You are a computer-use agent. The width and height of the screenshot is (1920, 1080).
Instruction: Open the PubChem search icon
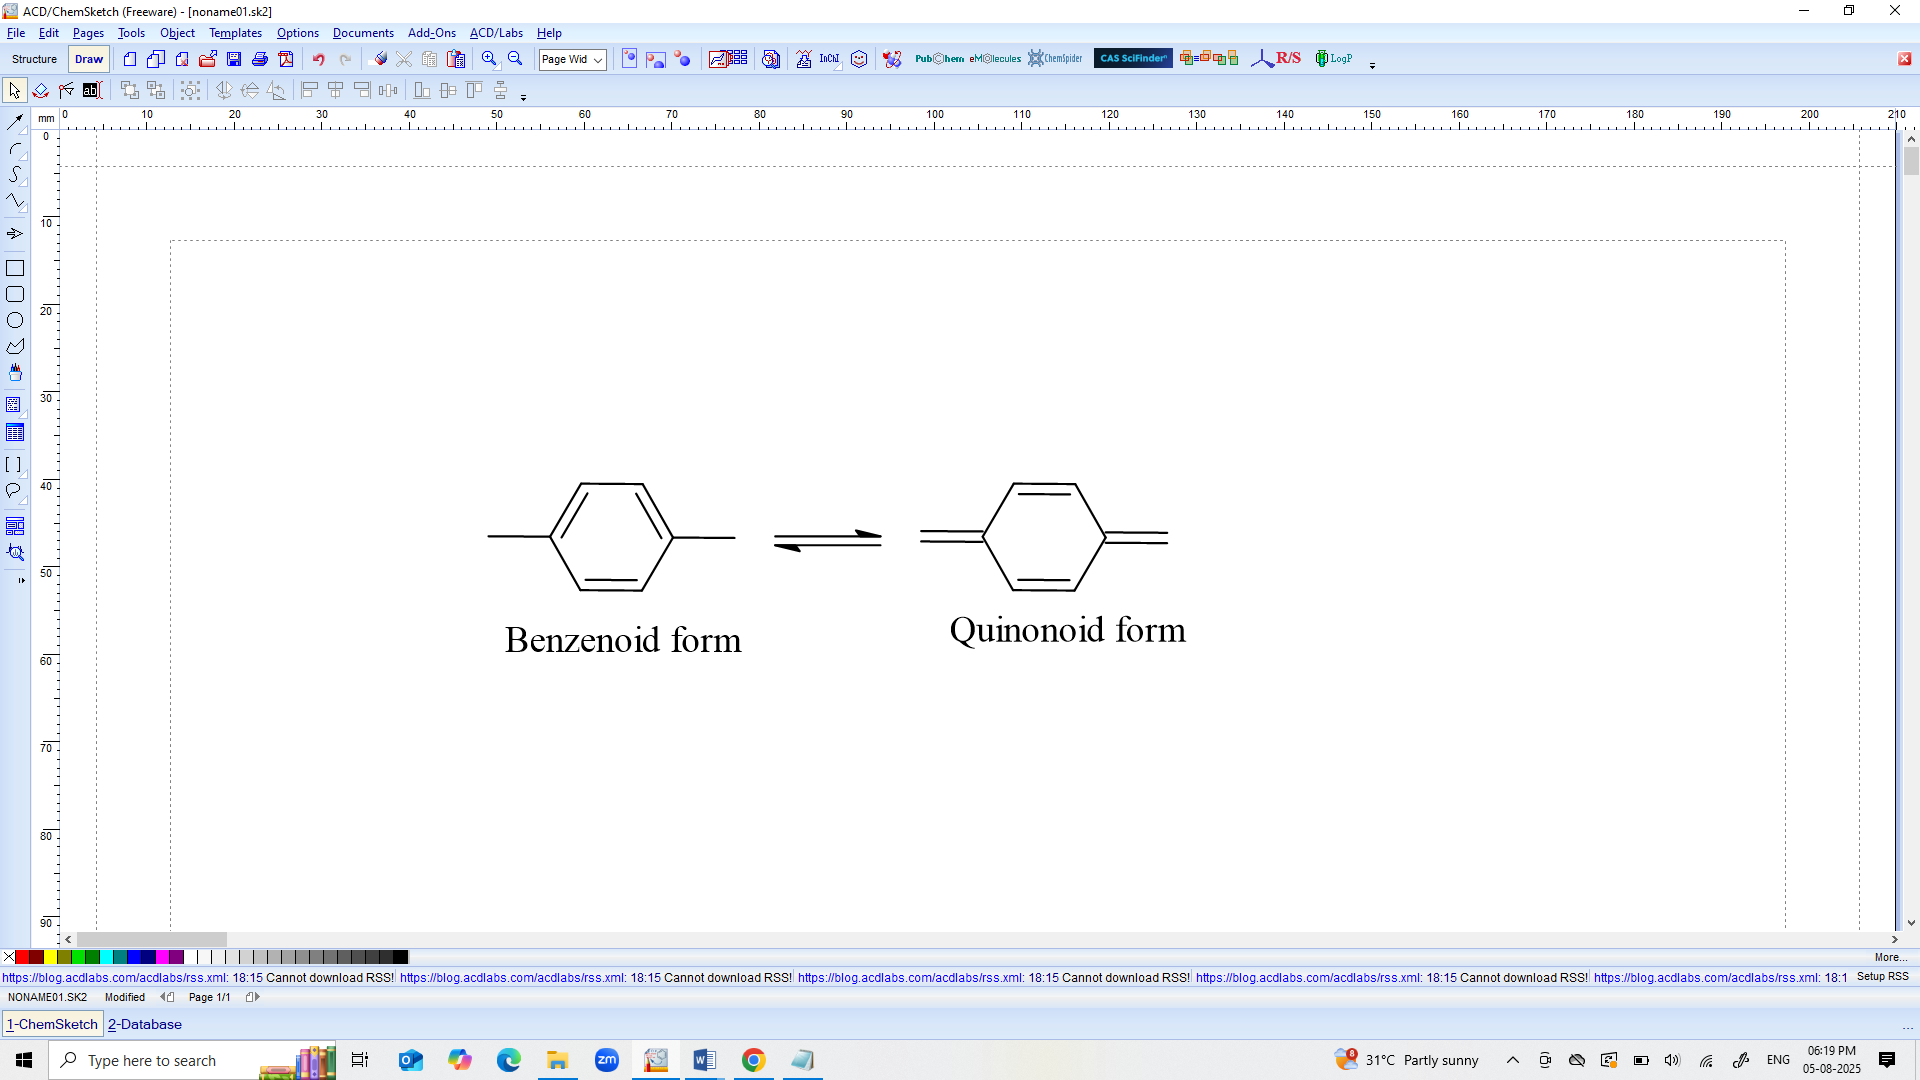tap(939, 59)
